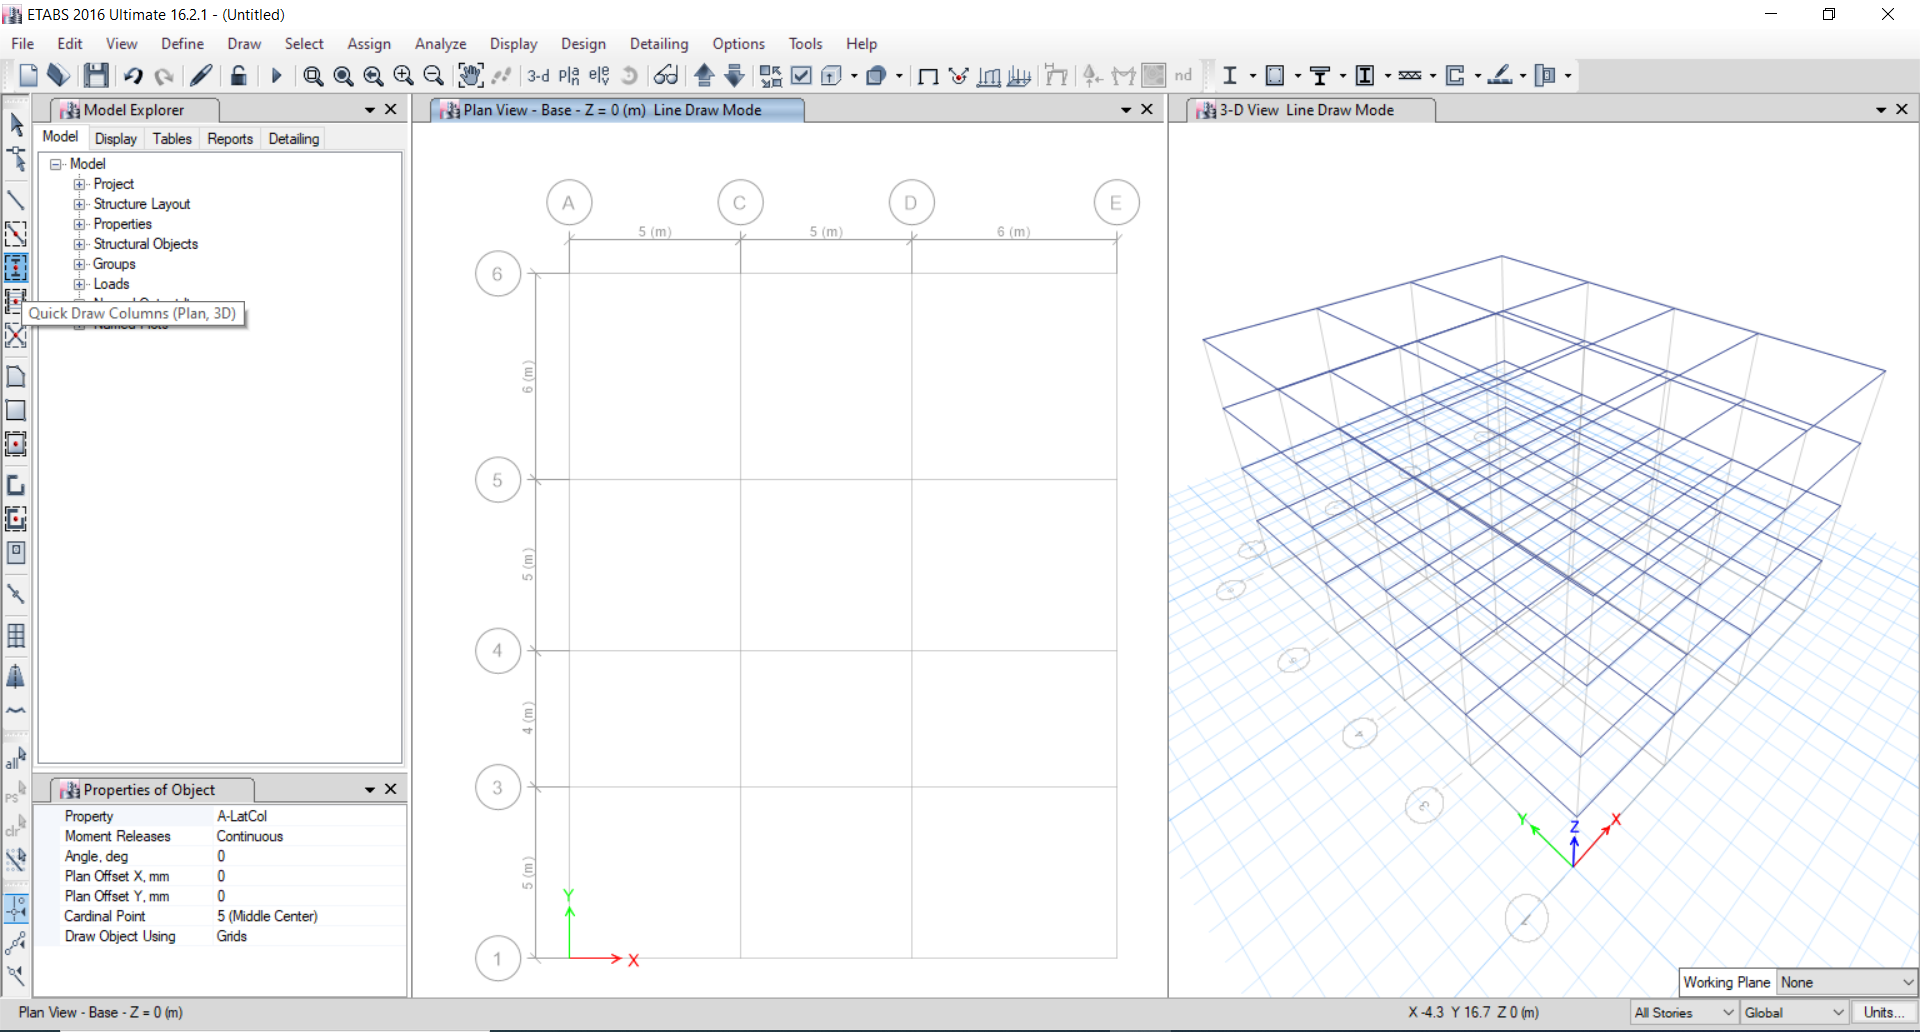Select the Pan tool in the toolbar
The image size is (1920, 1032).
470,75
